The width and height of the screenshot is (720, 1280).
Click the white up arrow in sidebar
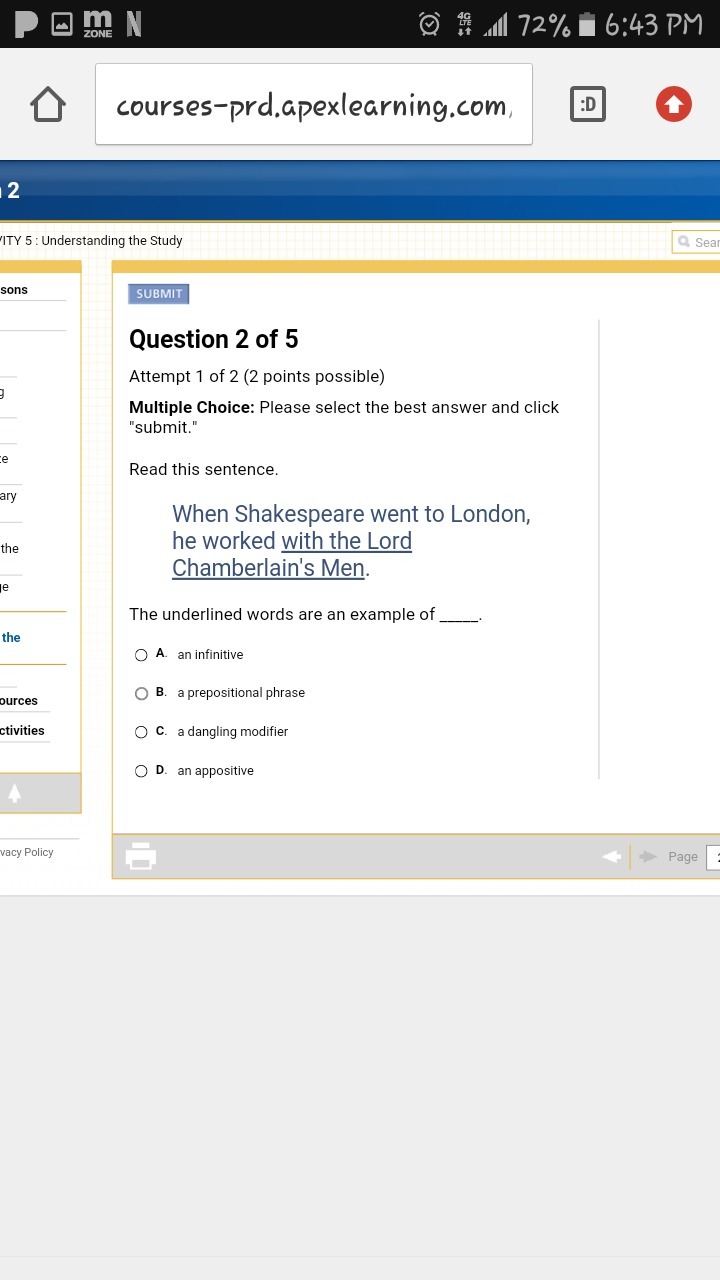[x=15, y=793]
